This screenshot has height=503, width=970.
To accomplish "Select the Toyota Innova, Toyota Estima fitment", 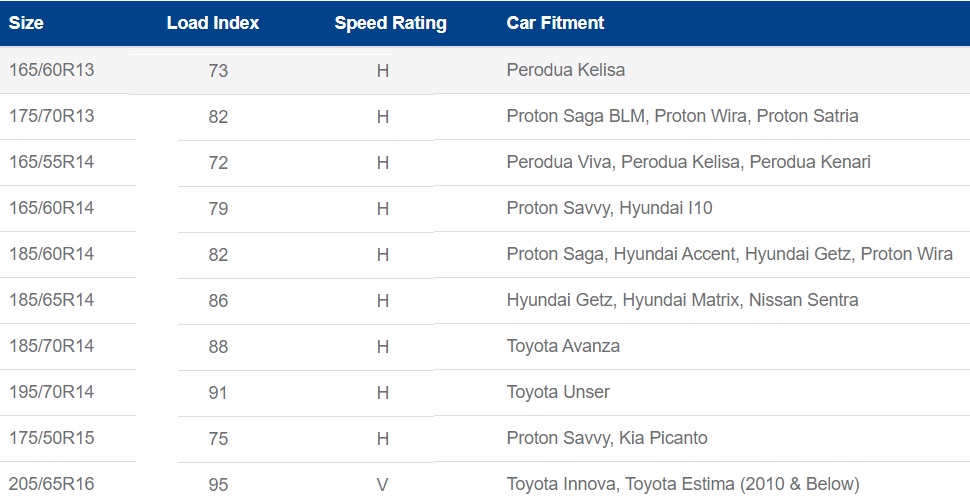I will click(x=682, y=485).
